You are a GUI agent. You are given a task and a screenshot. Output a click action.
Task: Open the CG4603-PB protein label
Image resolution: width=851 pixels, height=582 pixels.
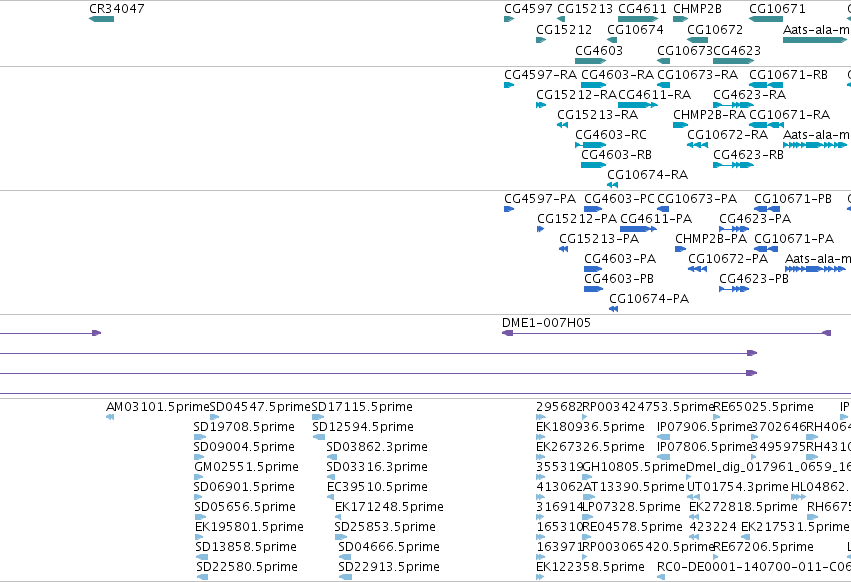coord(619,279)
